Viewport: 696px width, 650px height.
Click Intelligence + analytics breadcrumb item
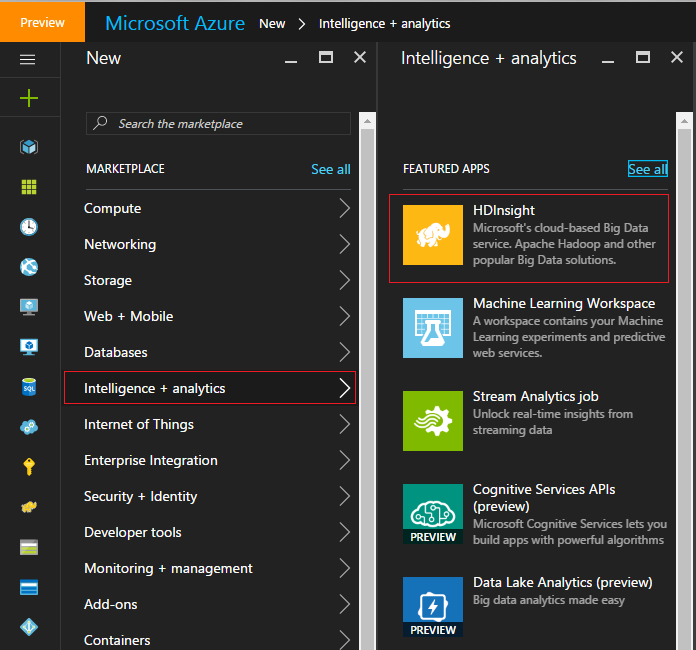(384, 24)
